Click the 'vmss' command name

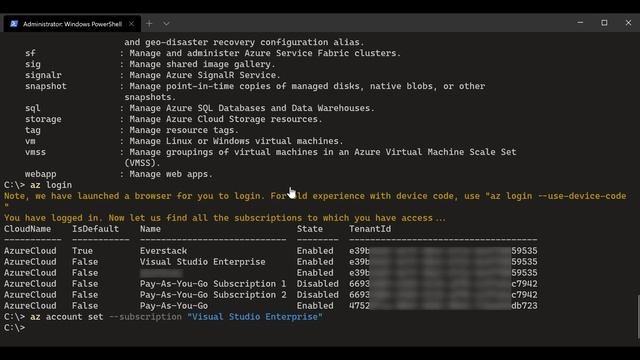(36, 152)
